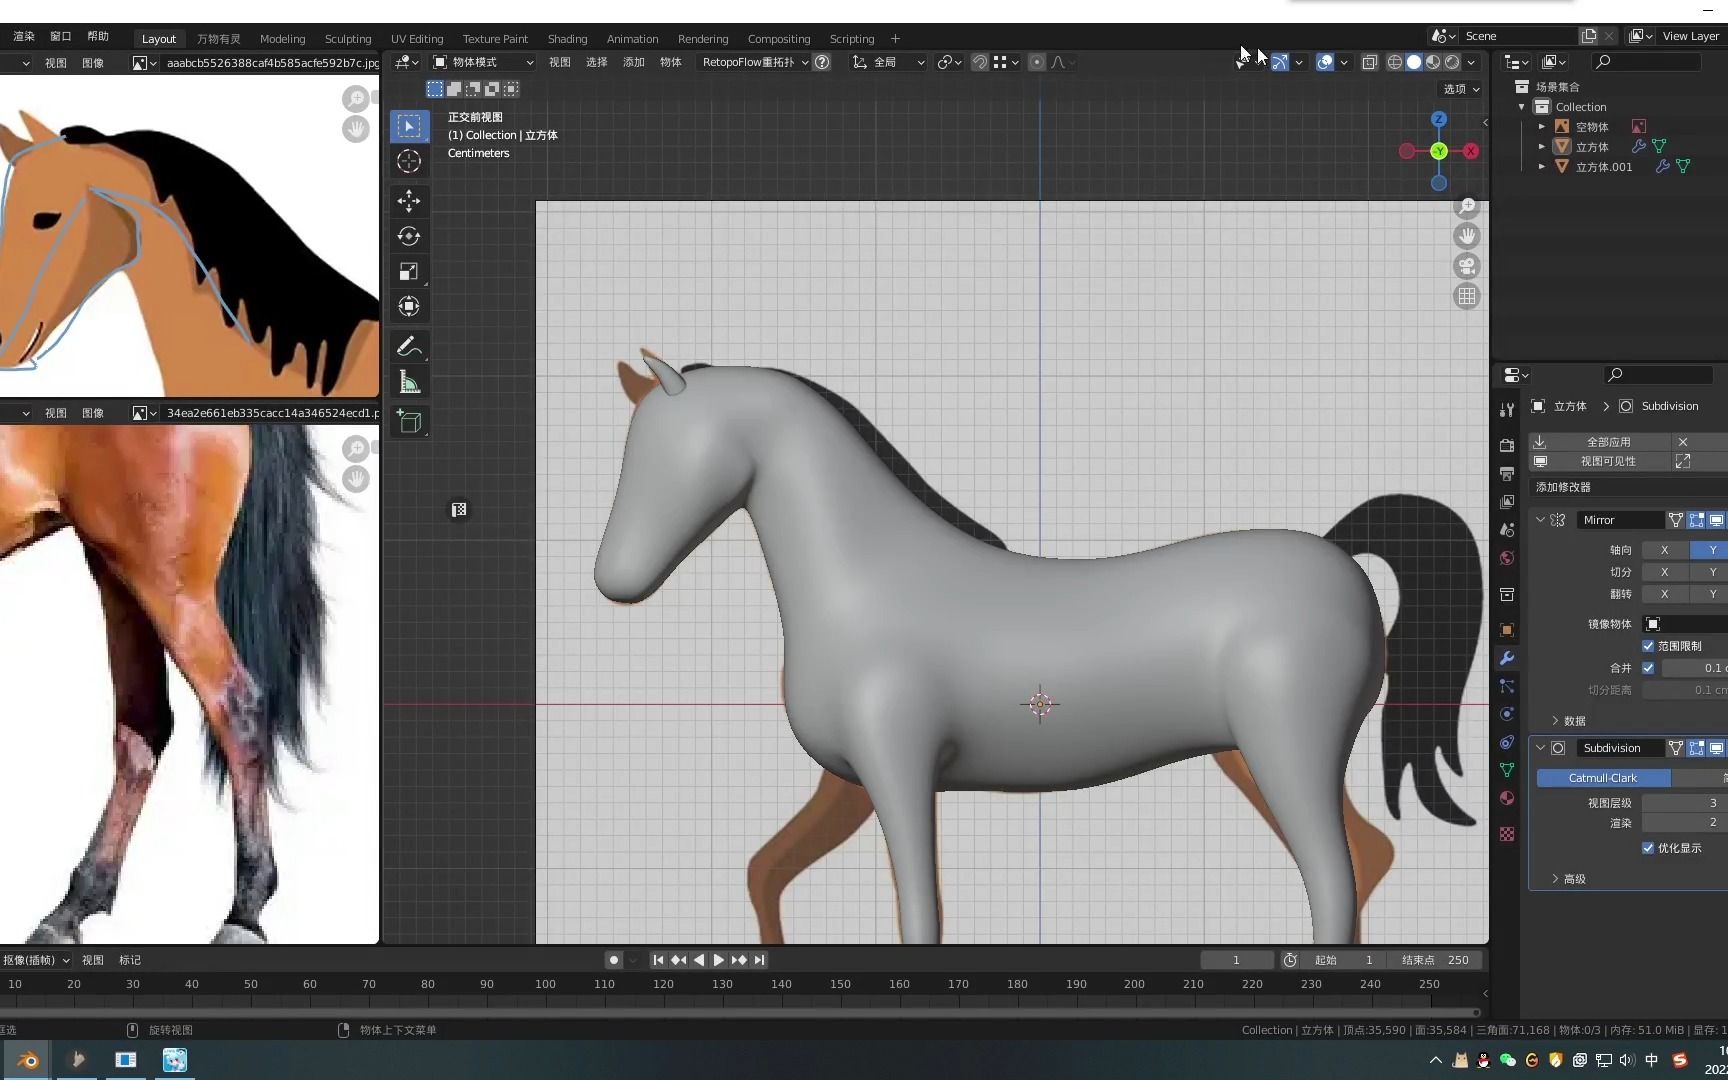Select the Measure tool
The height and width of the screenshot is (1080, 1728).
tap(409, 381)
